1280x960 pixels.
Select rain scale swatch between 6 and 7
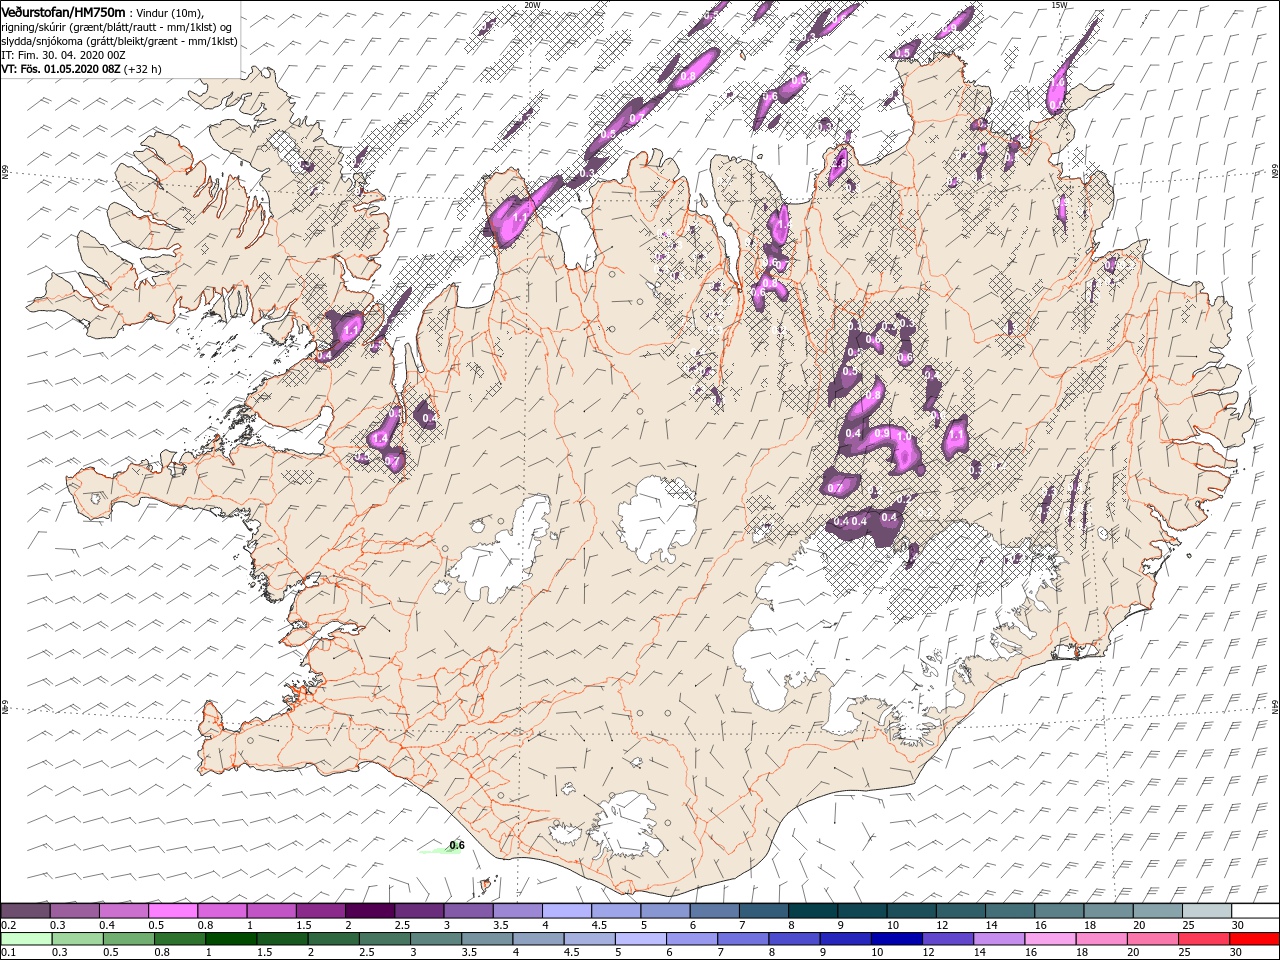pos(691,939)
